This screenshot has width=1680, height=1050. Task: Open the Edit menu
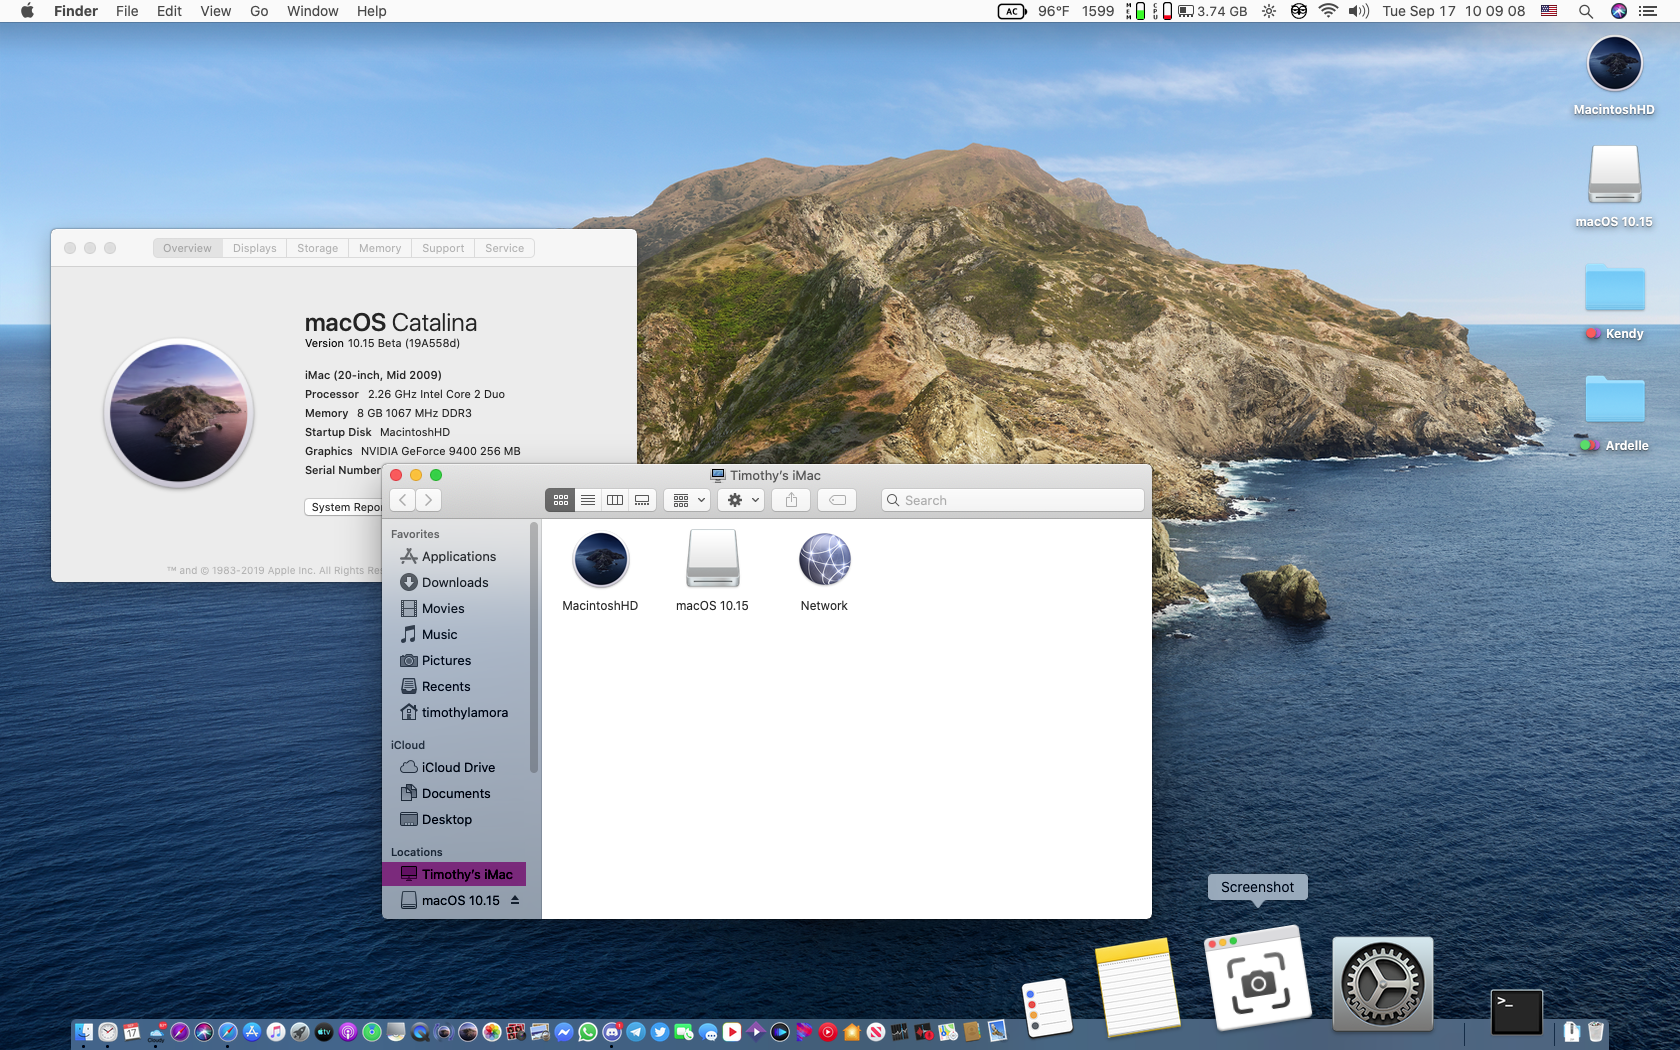coord(169,11)
